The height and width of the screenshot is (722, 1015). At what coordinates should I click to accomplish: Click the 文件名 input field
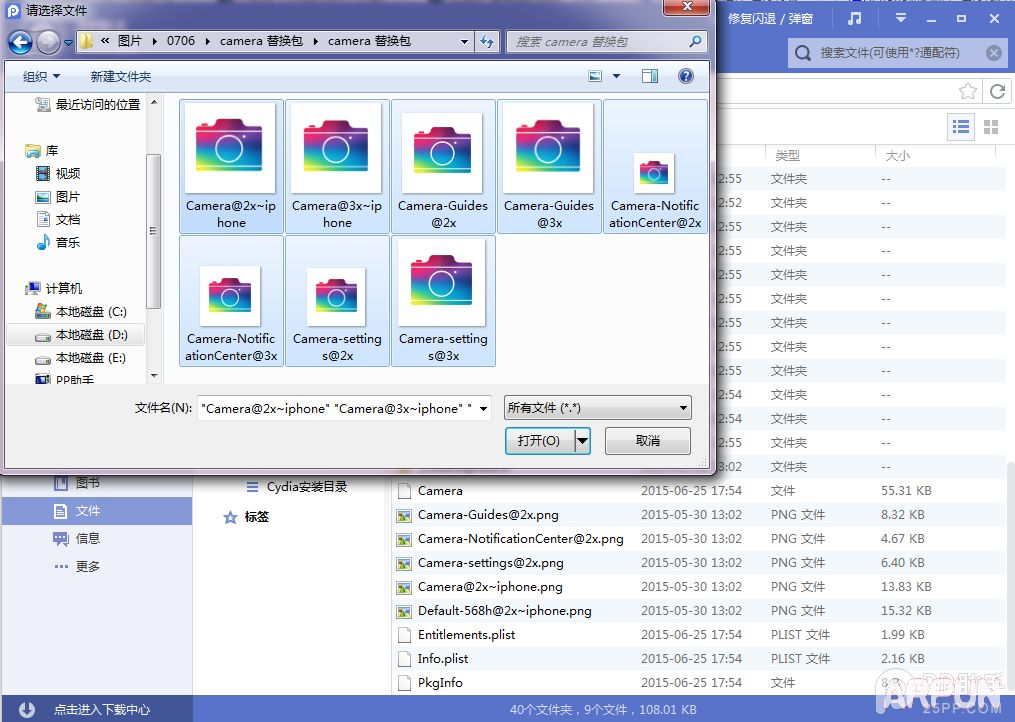click(336, 408)
